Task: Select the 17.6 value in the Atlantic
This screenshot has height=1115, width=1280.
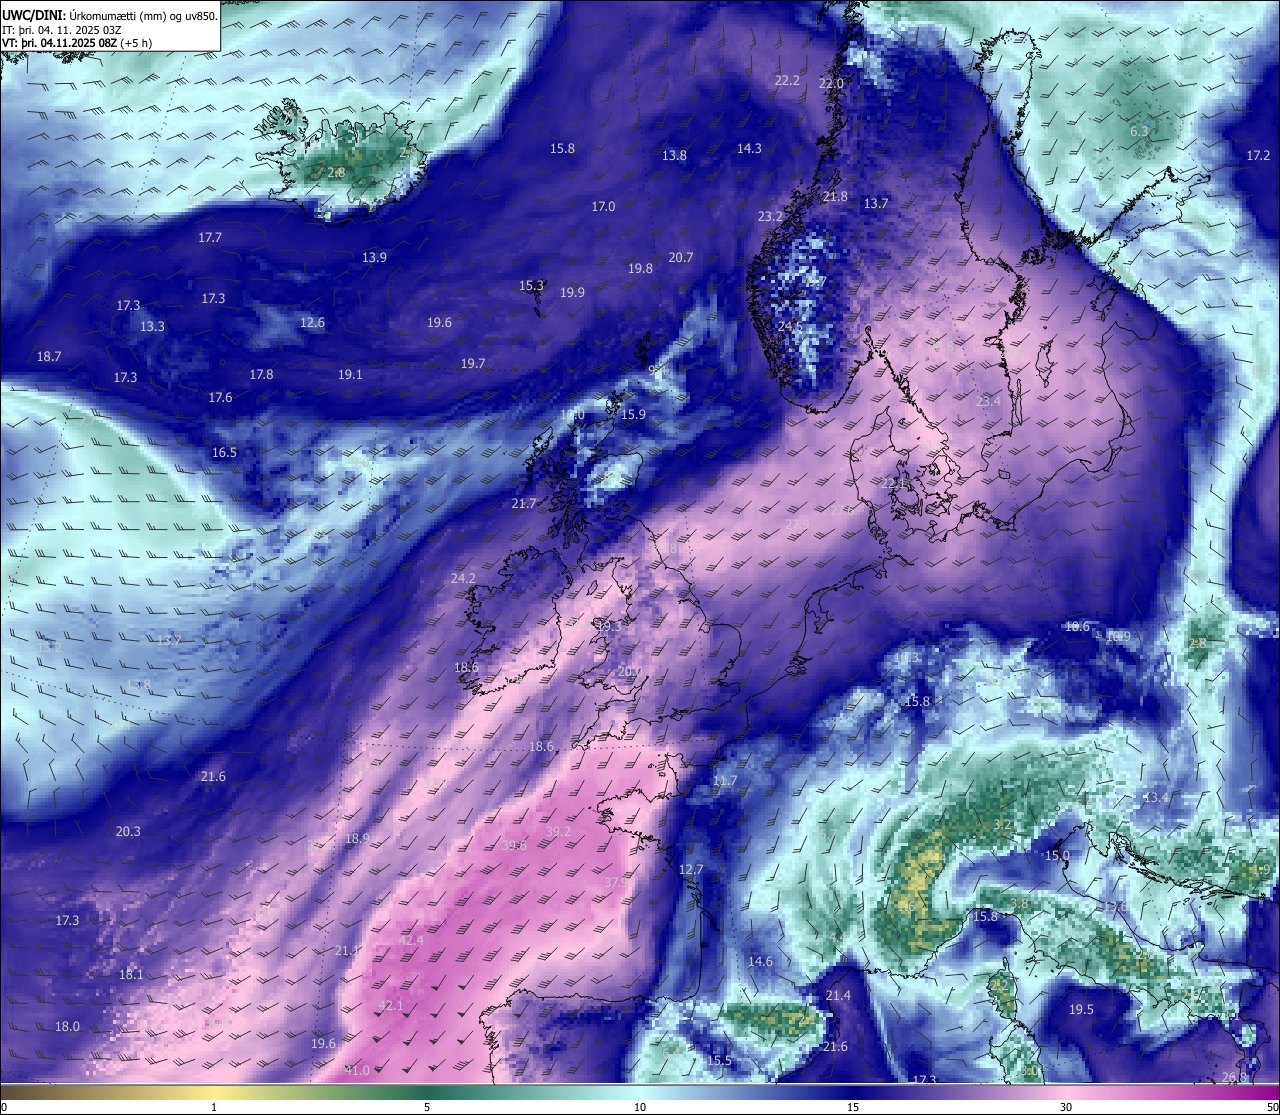Action: coord(220,397)
